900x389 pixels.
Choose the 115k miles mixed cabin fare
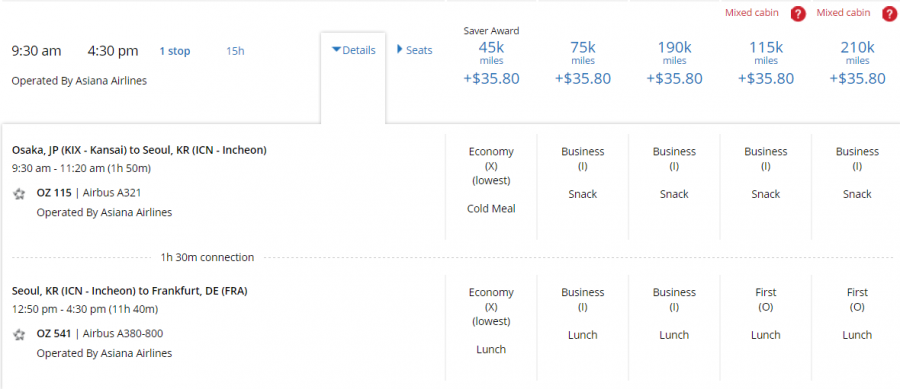[766, 63]
